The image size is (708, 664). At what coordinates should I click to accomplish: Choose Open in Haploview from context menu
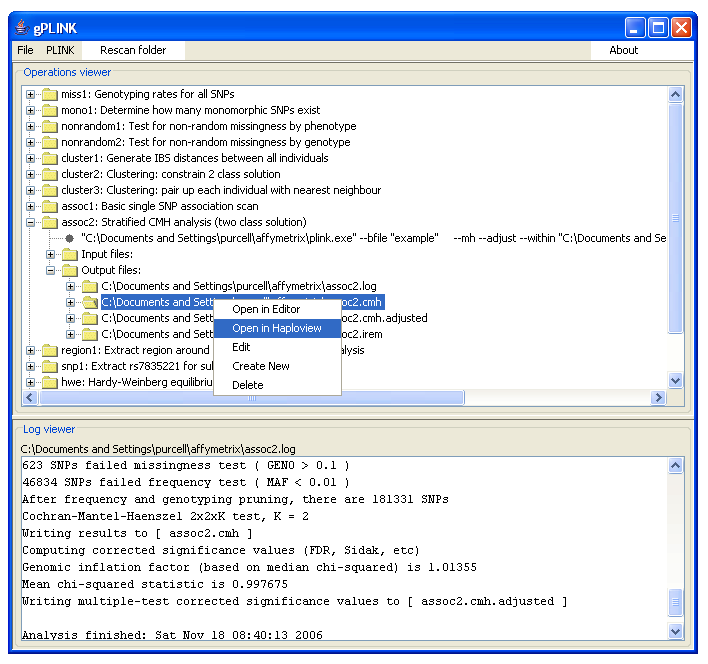click(x=277, y=329)
